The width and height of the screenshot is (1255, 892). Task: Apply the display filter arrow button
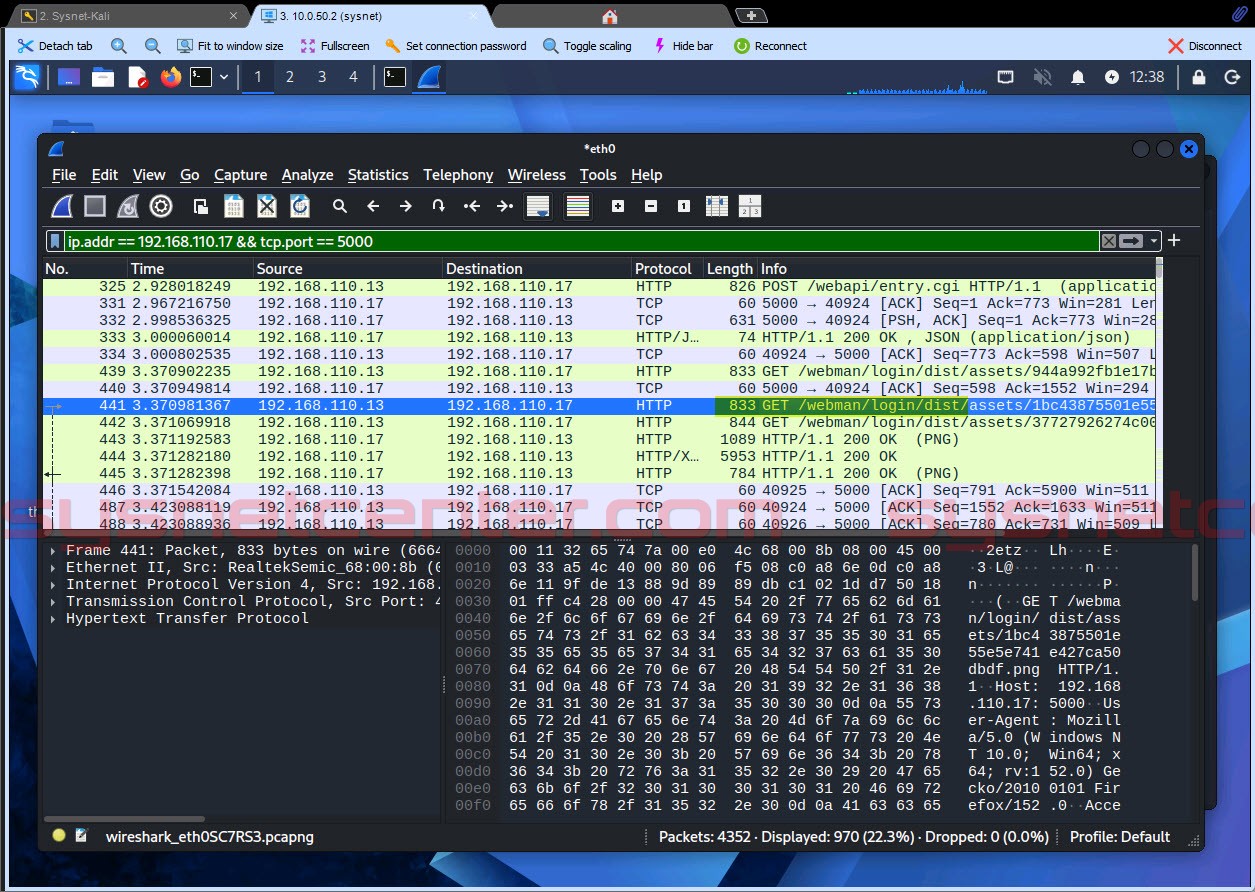point(1131,241)
